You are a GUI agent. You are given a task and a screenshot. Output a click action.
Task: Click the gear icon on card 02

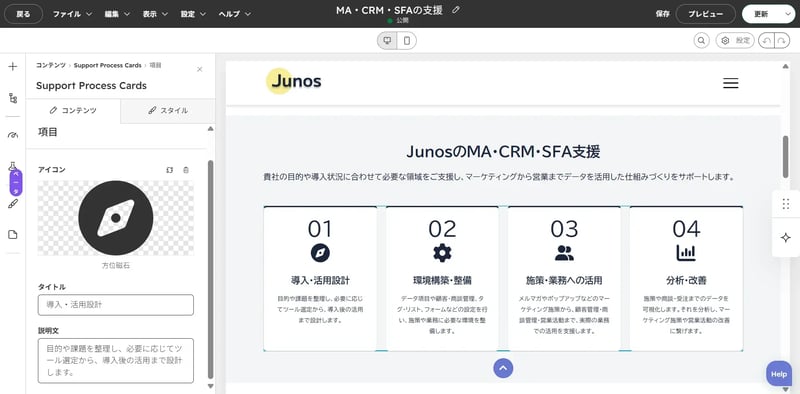click(442, 253)
